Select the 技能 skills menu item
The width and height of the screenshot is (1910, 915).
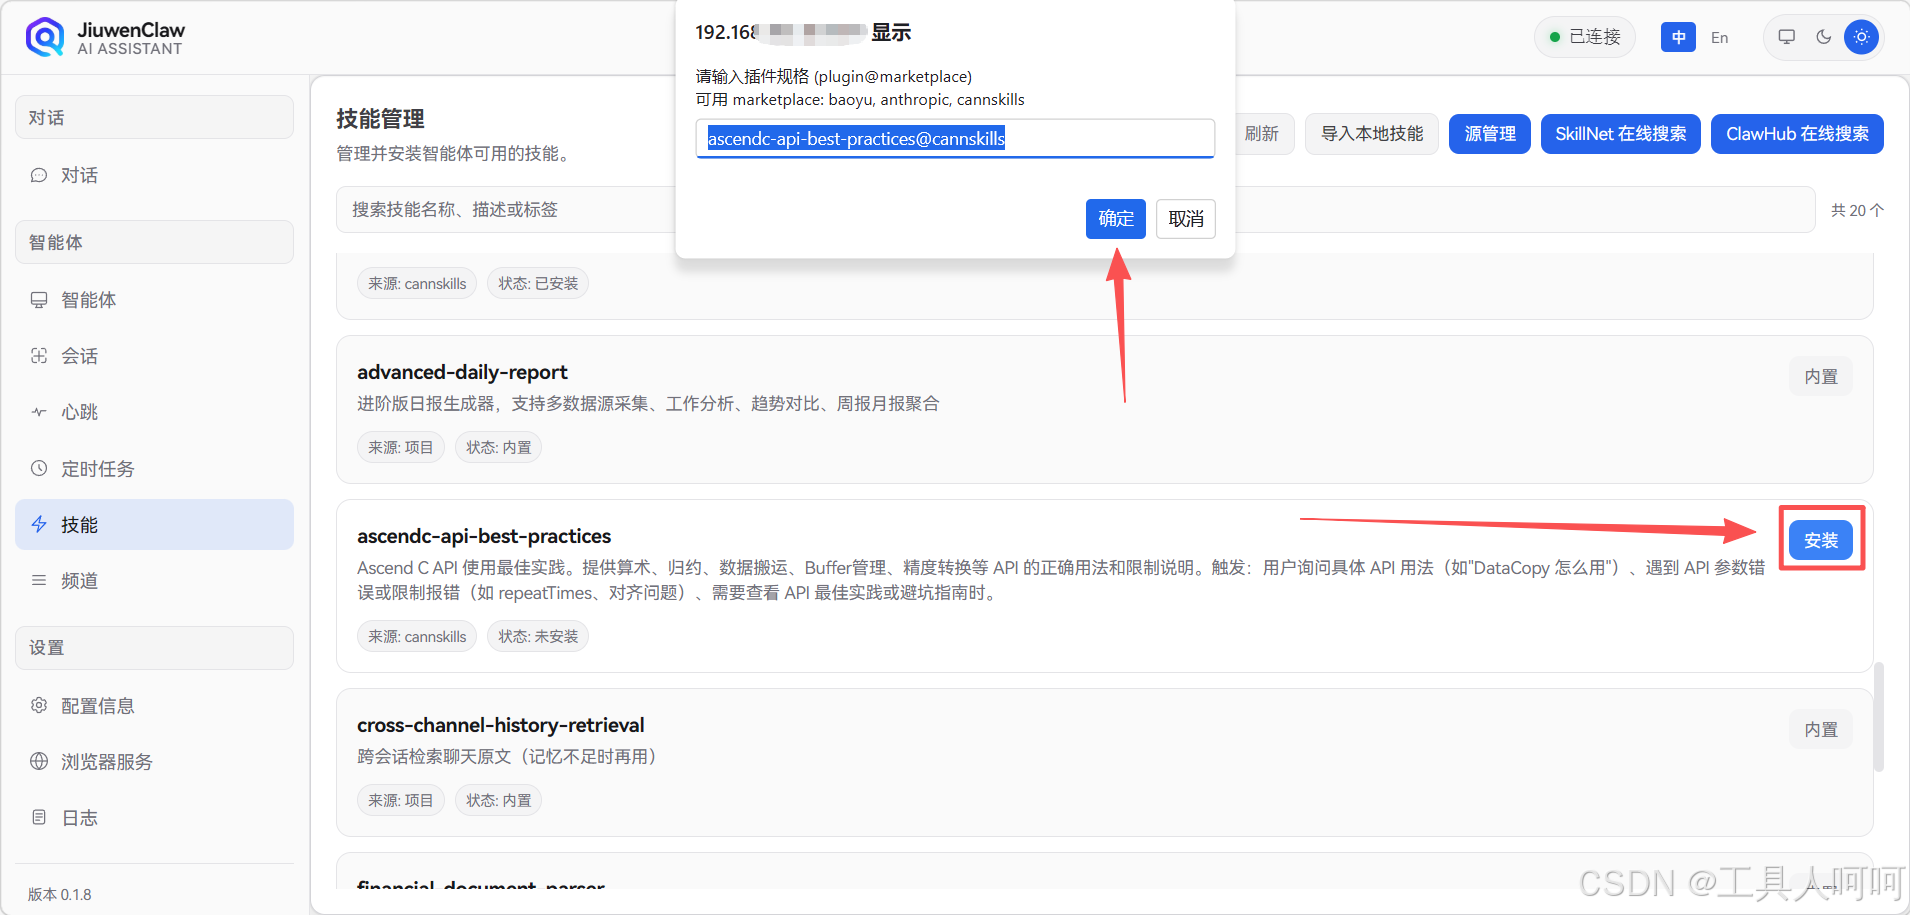154,525
